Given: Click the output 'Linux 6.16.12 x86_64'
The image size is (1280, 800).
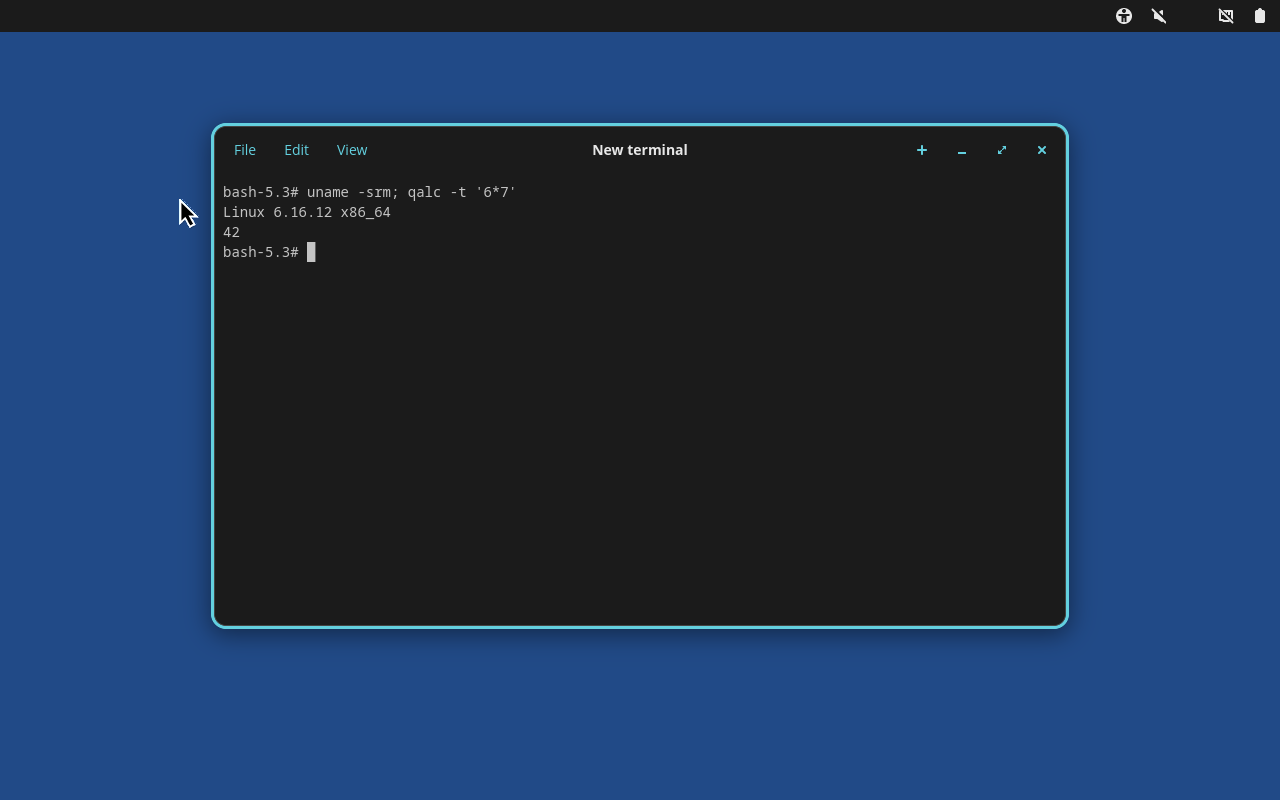Looking at the screenshot, I should 307,212.
